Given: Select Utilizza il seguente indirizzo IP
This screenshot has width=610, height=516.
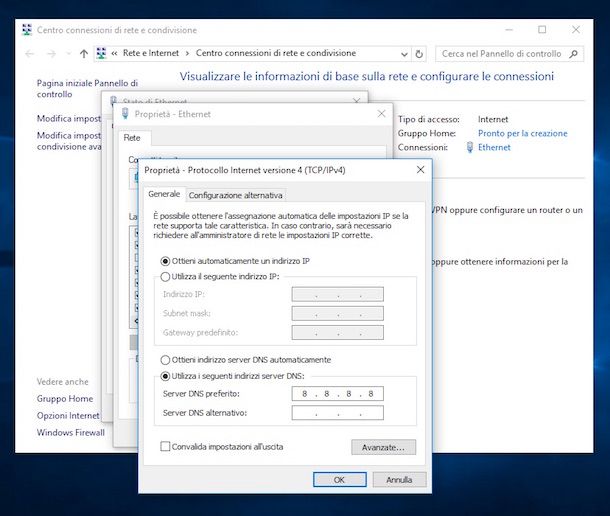Looking at the screenshot, I should click(x=165, y=275).
